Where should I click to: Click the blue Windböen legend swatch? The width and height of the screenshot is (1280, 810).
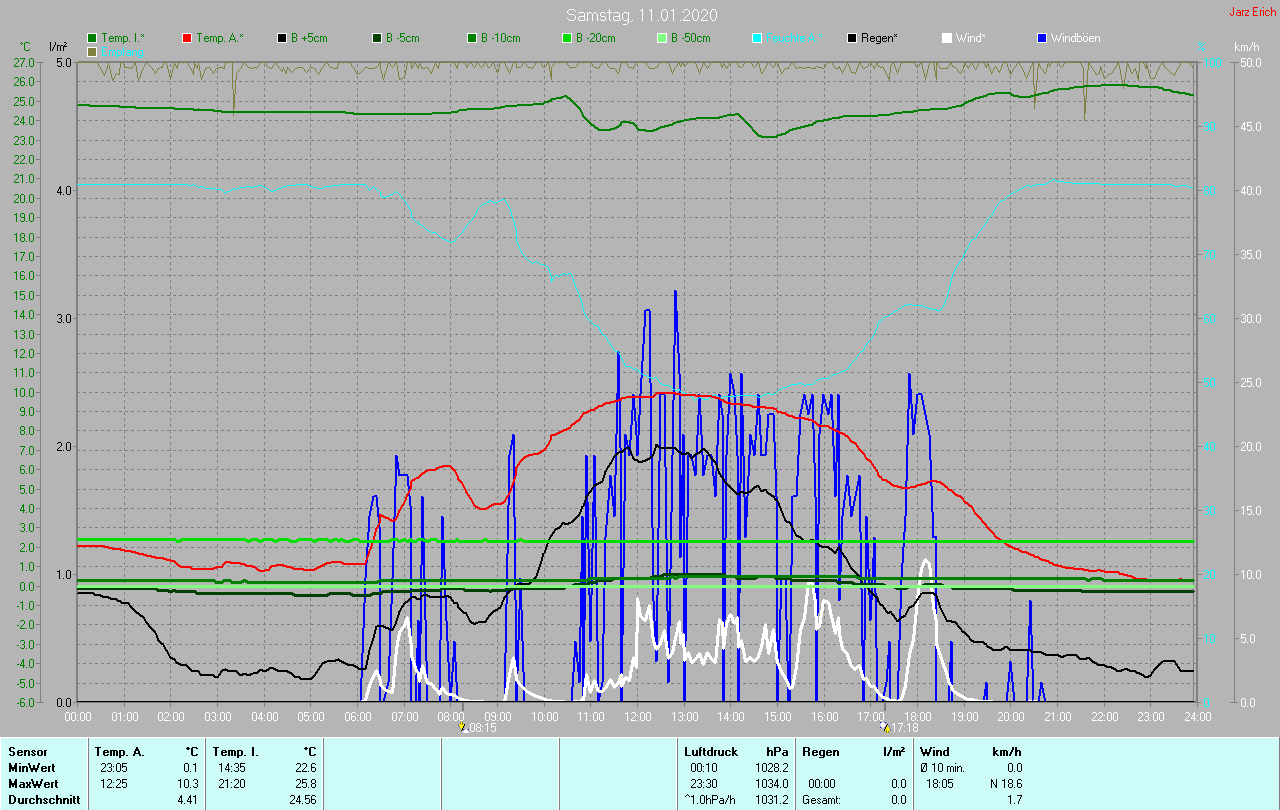1042,38
